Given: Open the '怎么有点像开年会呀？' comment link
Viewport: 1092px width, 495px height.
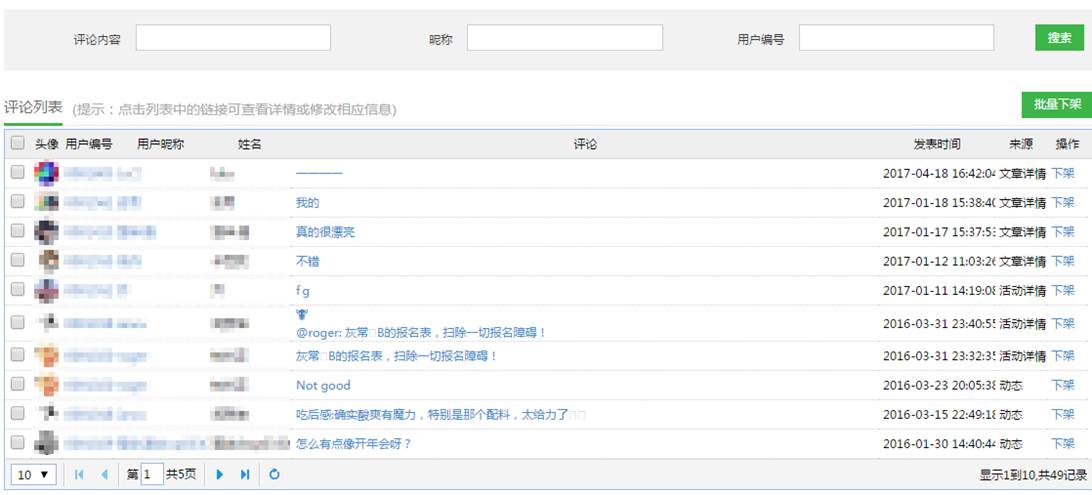Looking at the screenshot, I should pyautogui.click(x=354, y=443).
